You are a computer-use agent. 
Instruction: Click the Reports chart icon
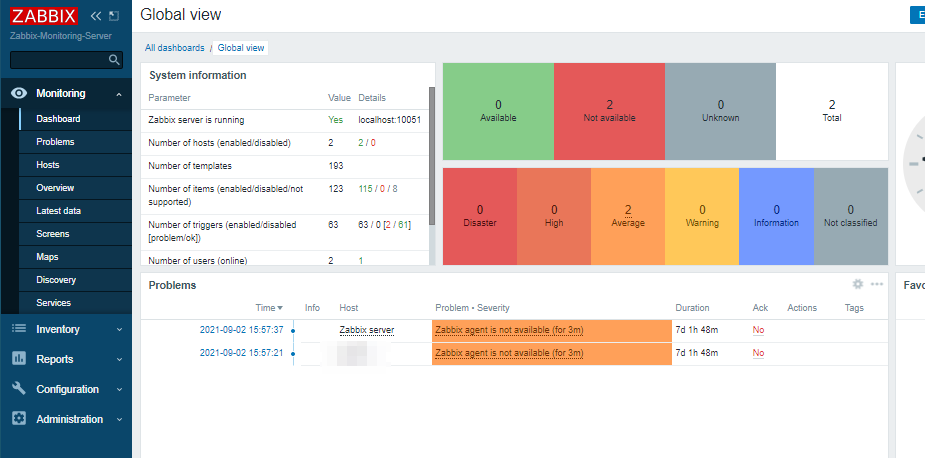click(x=19, y=358)
